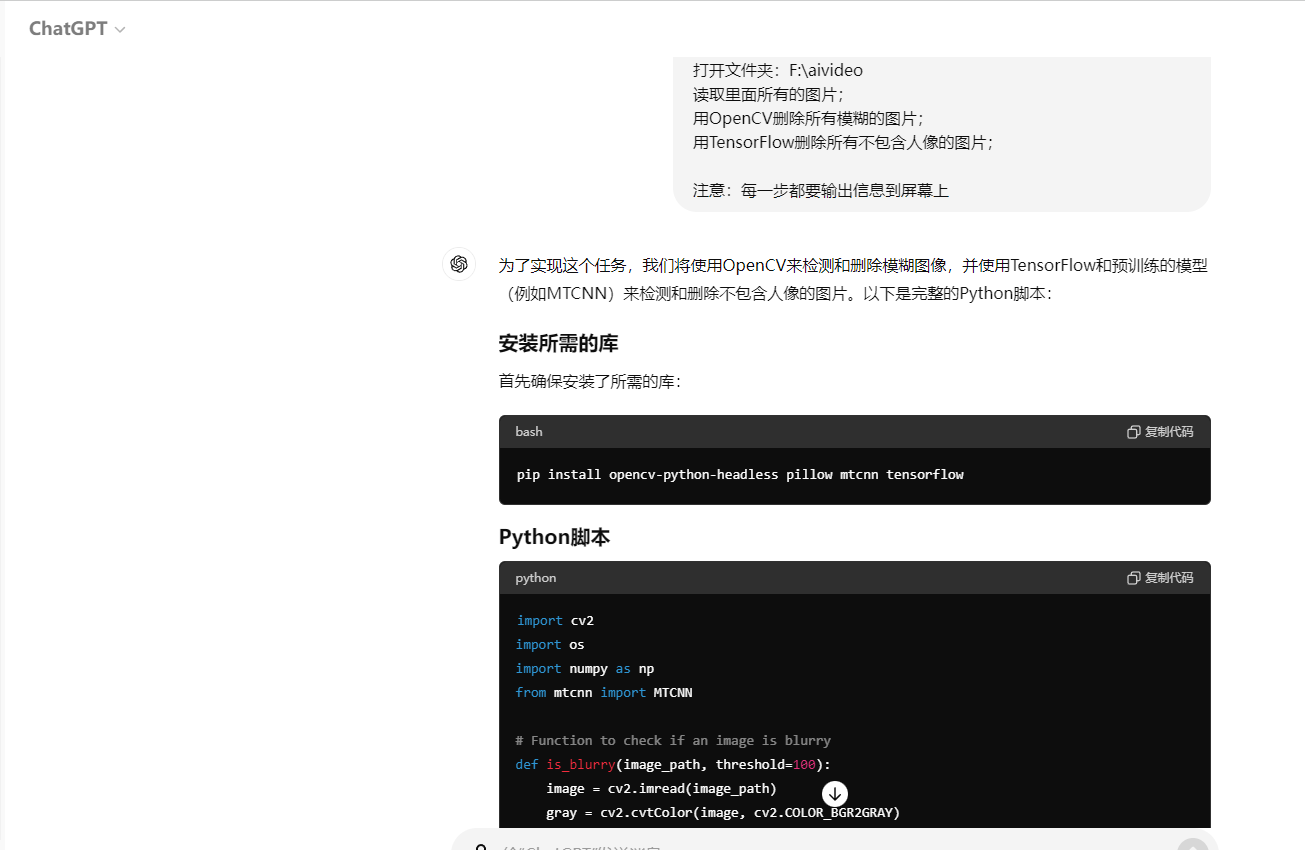Click the 'import numpy as np' line

(x=585, y=669)
